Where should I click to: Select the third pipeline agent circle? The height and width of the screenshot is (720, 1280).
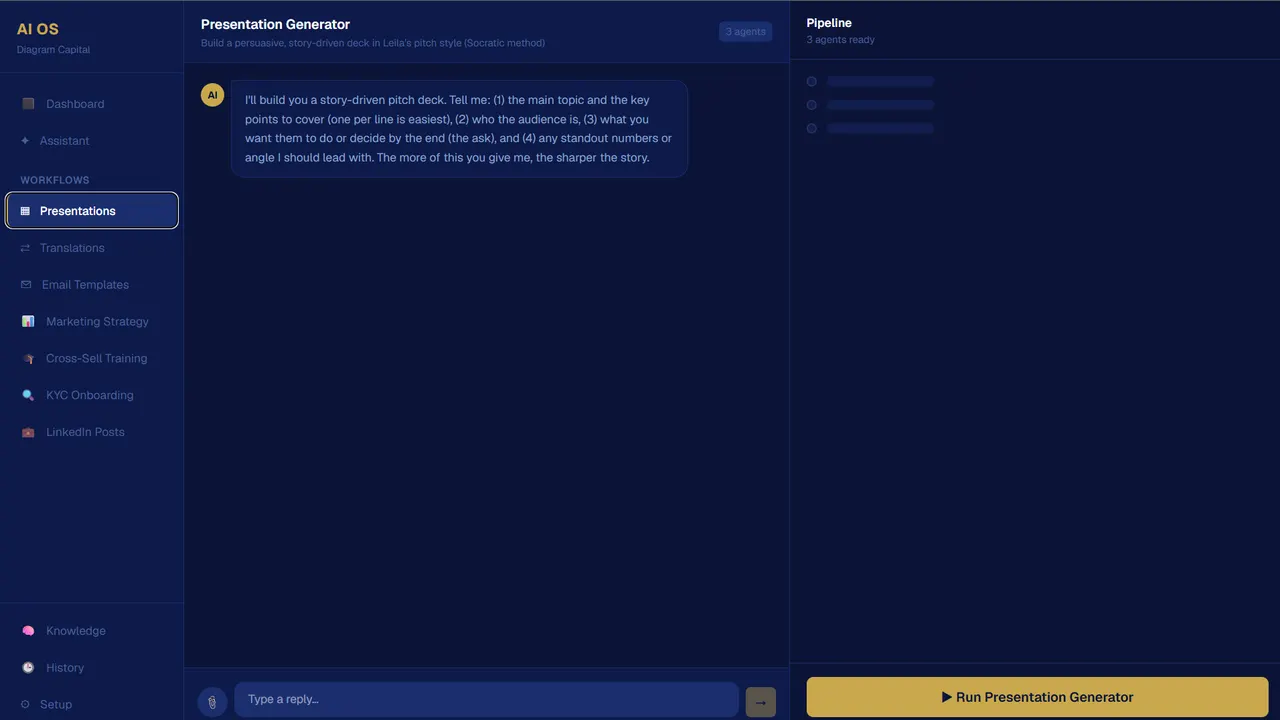(812, 128)
